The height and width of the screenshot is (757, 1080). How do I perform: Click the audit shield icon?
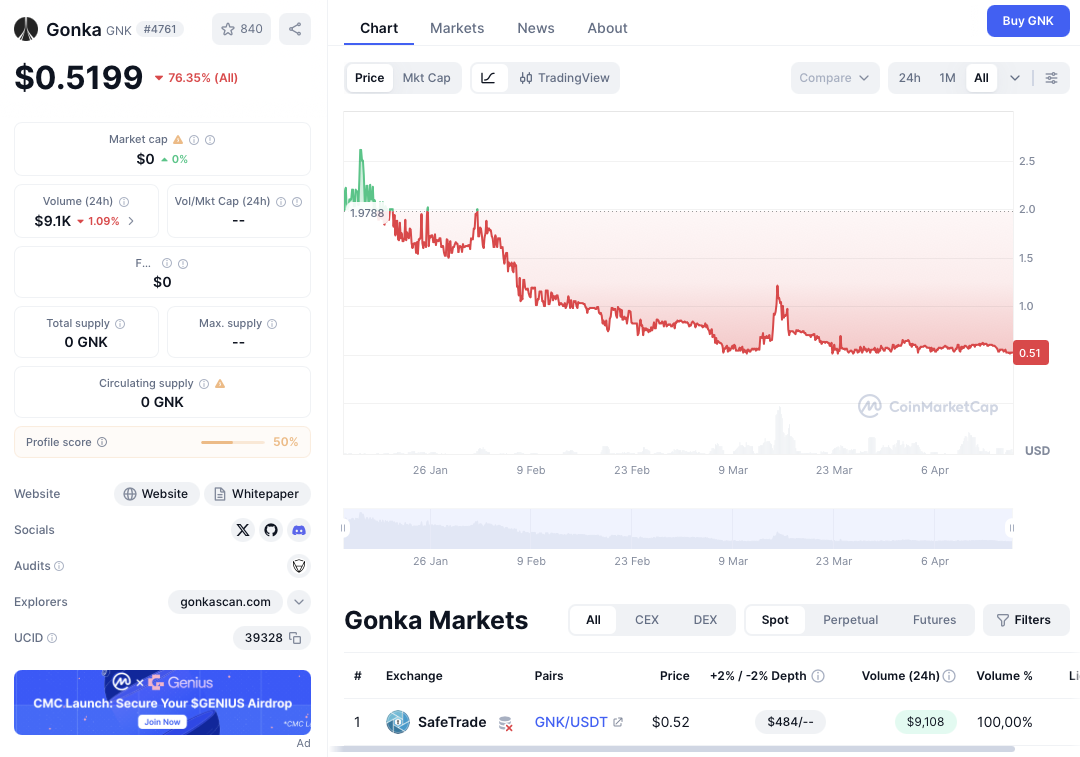298,566
